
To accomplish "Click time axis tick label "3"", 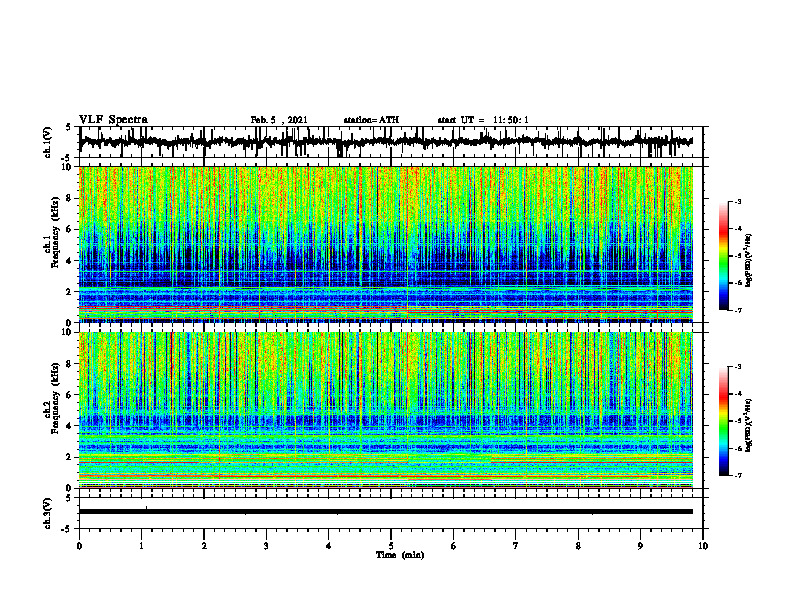I will point(266,546).
